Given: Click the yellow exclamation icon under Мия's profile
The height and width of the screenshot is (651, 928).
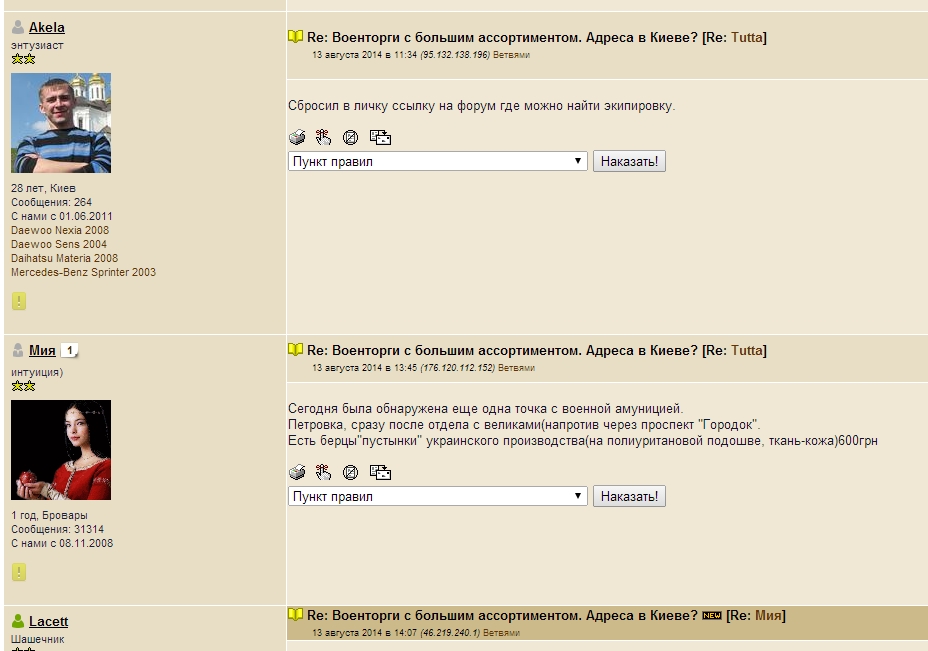Looking at the screenshot, I should (19, 572).
